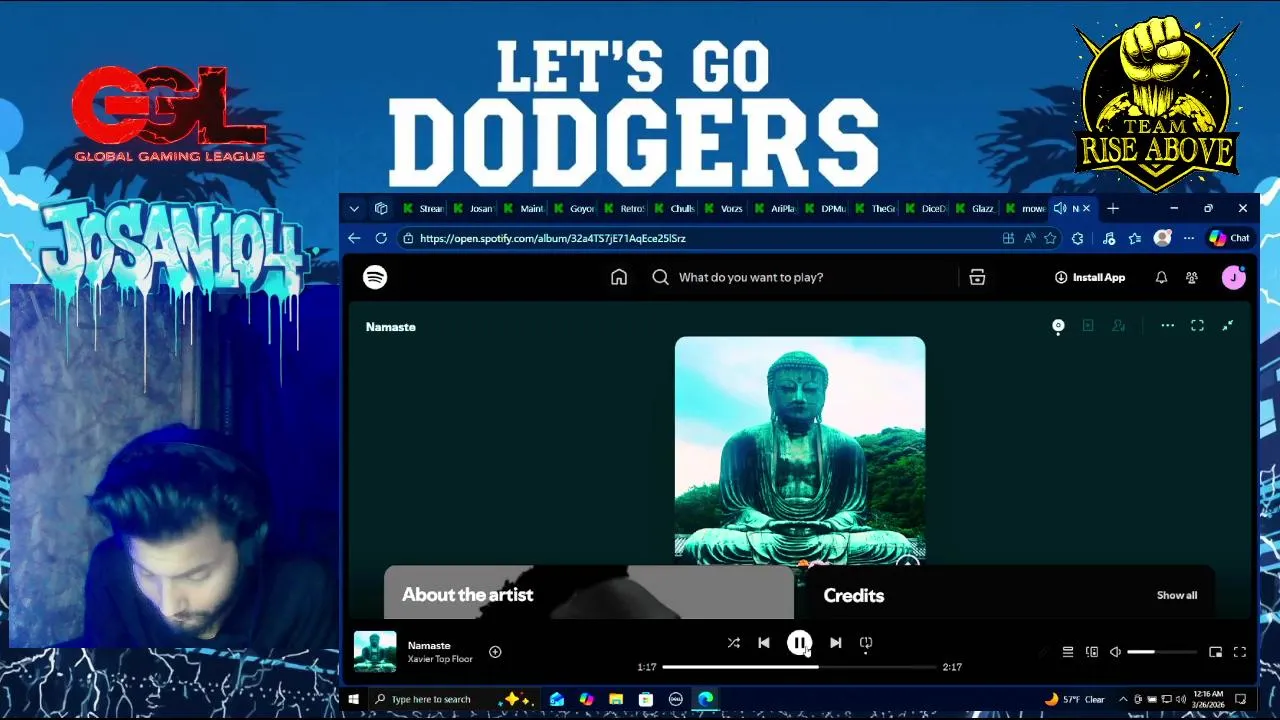This screenshot has height=720, width=1280.
Task: Toggle repeat mode in the player
Action: (x=866, y=643)
